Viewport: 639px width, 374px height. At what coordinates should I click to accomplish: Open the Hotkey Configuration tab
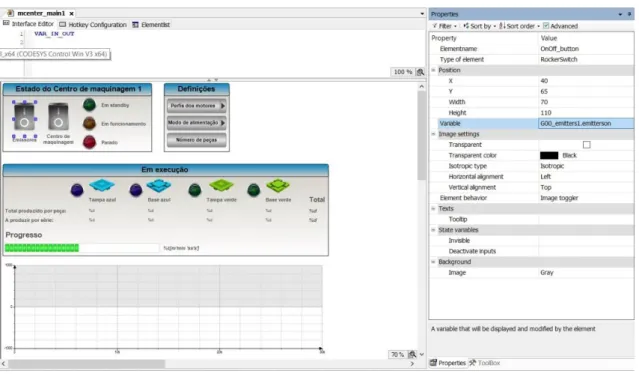click(93, 25)
